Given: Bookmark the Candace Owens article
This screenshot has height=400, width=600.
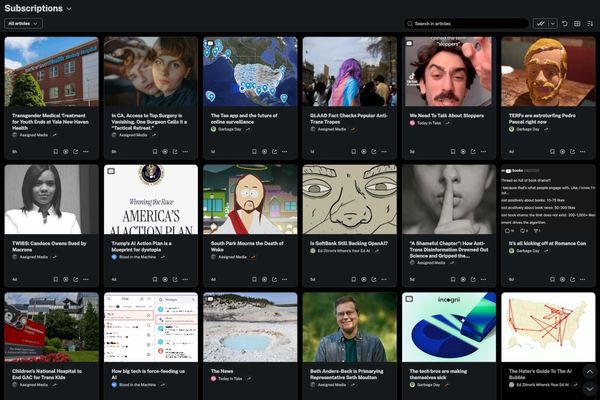Looking at the screenshot, I should coord(55,279).
